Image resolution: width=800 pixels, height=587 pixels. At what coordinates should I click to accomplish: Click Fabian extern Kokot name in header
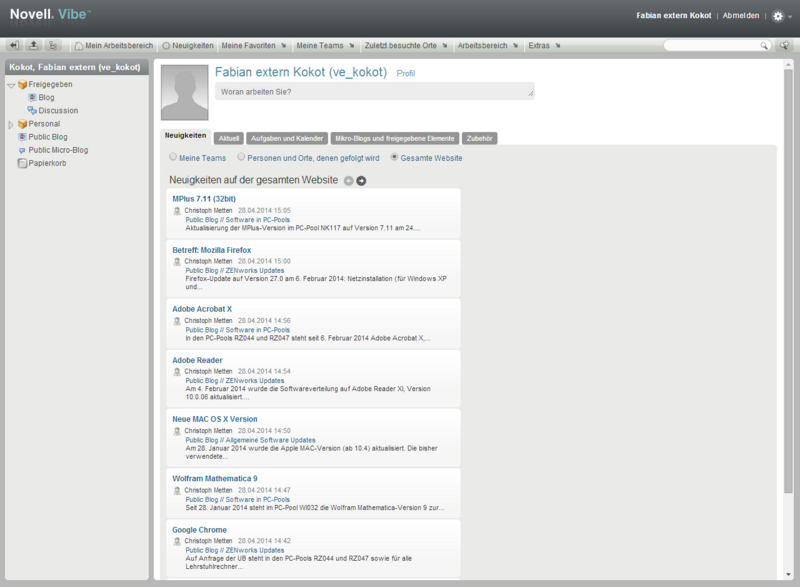coord(673,16)
